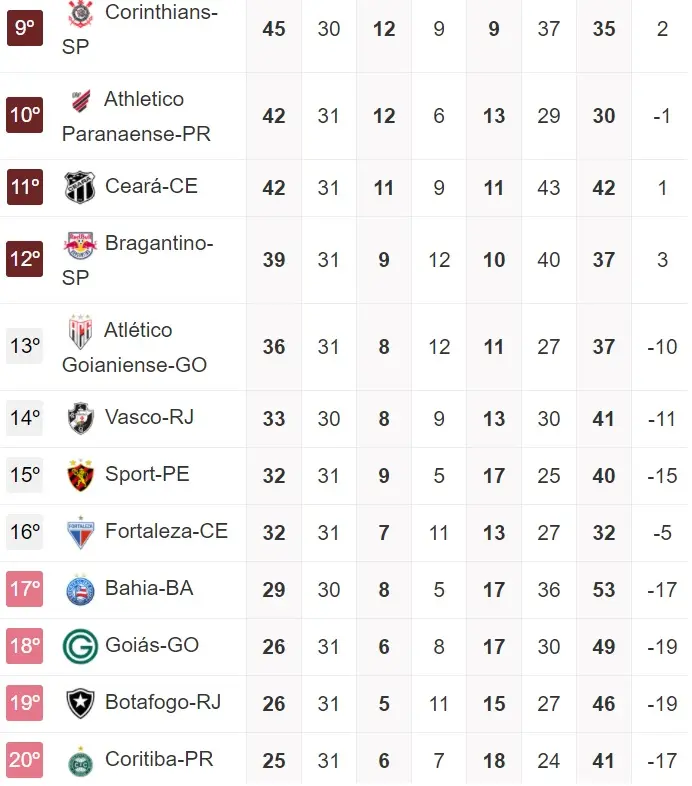The height and width of the screenshot is (786, 692).
Task: Click the Sport-PE lion crest icon
Action: [79, 475]
